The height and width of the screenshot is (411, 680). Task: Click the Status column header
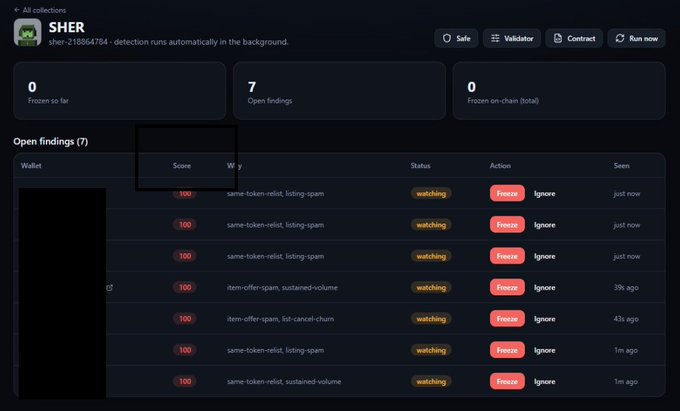tap(421, 166)
